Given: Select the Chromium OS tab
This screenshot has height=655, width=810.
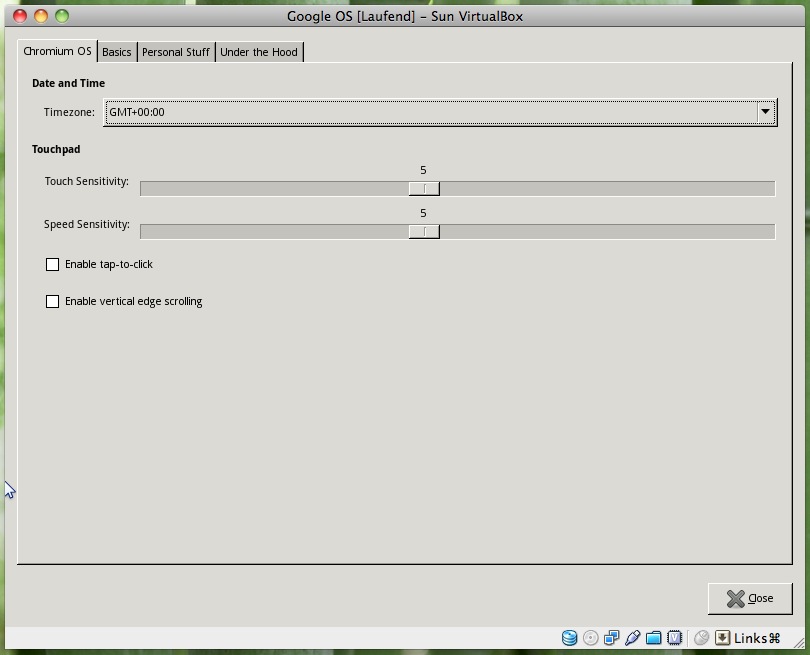Looking at the screenshot, I should pyautogui.click(x=57, y=51).
